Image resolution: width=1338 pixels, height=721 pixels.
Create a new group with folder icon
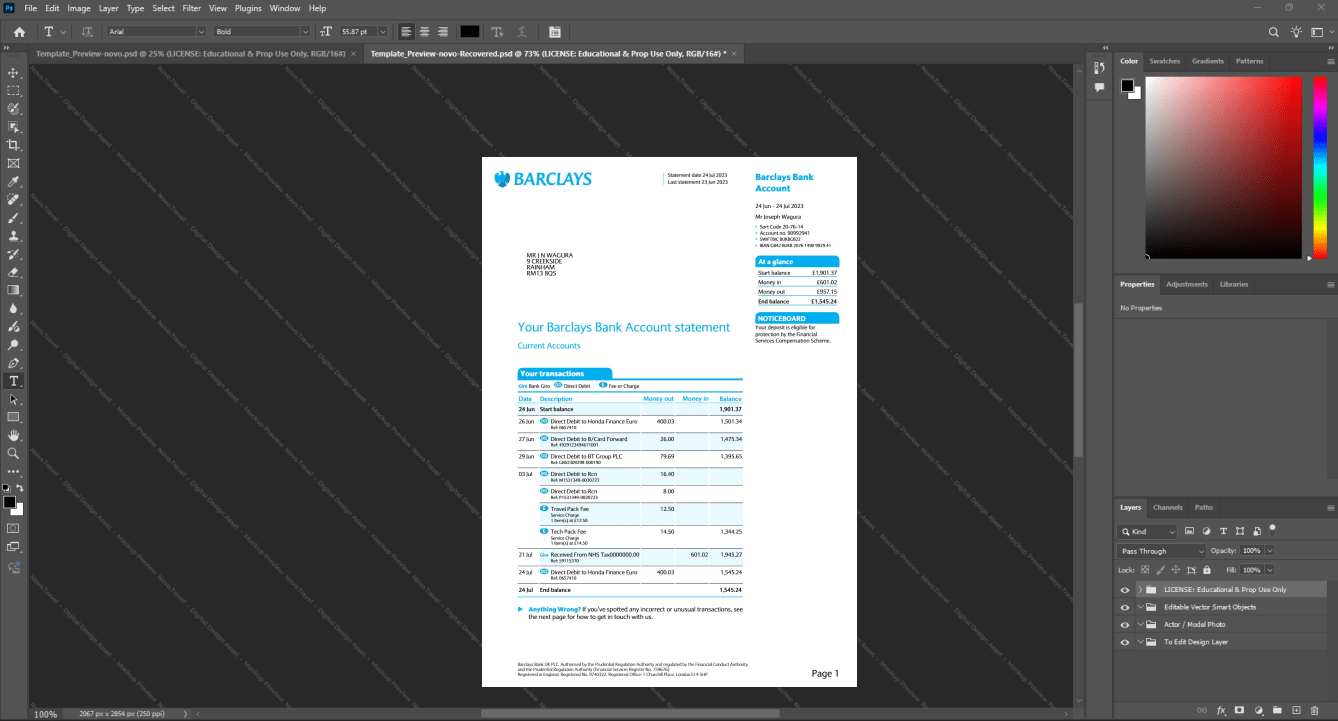click(1277, 710)
